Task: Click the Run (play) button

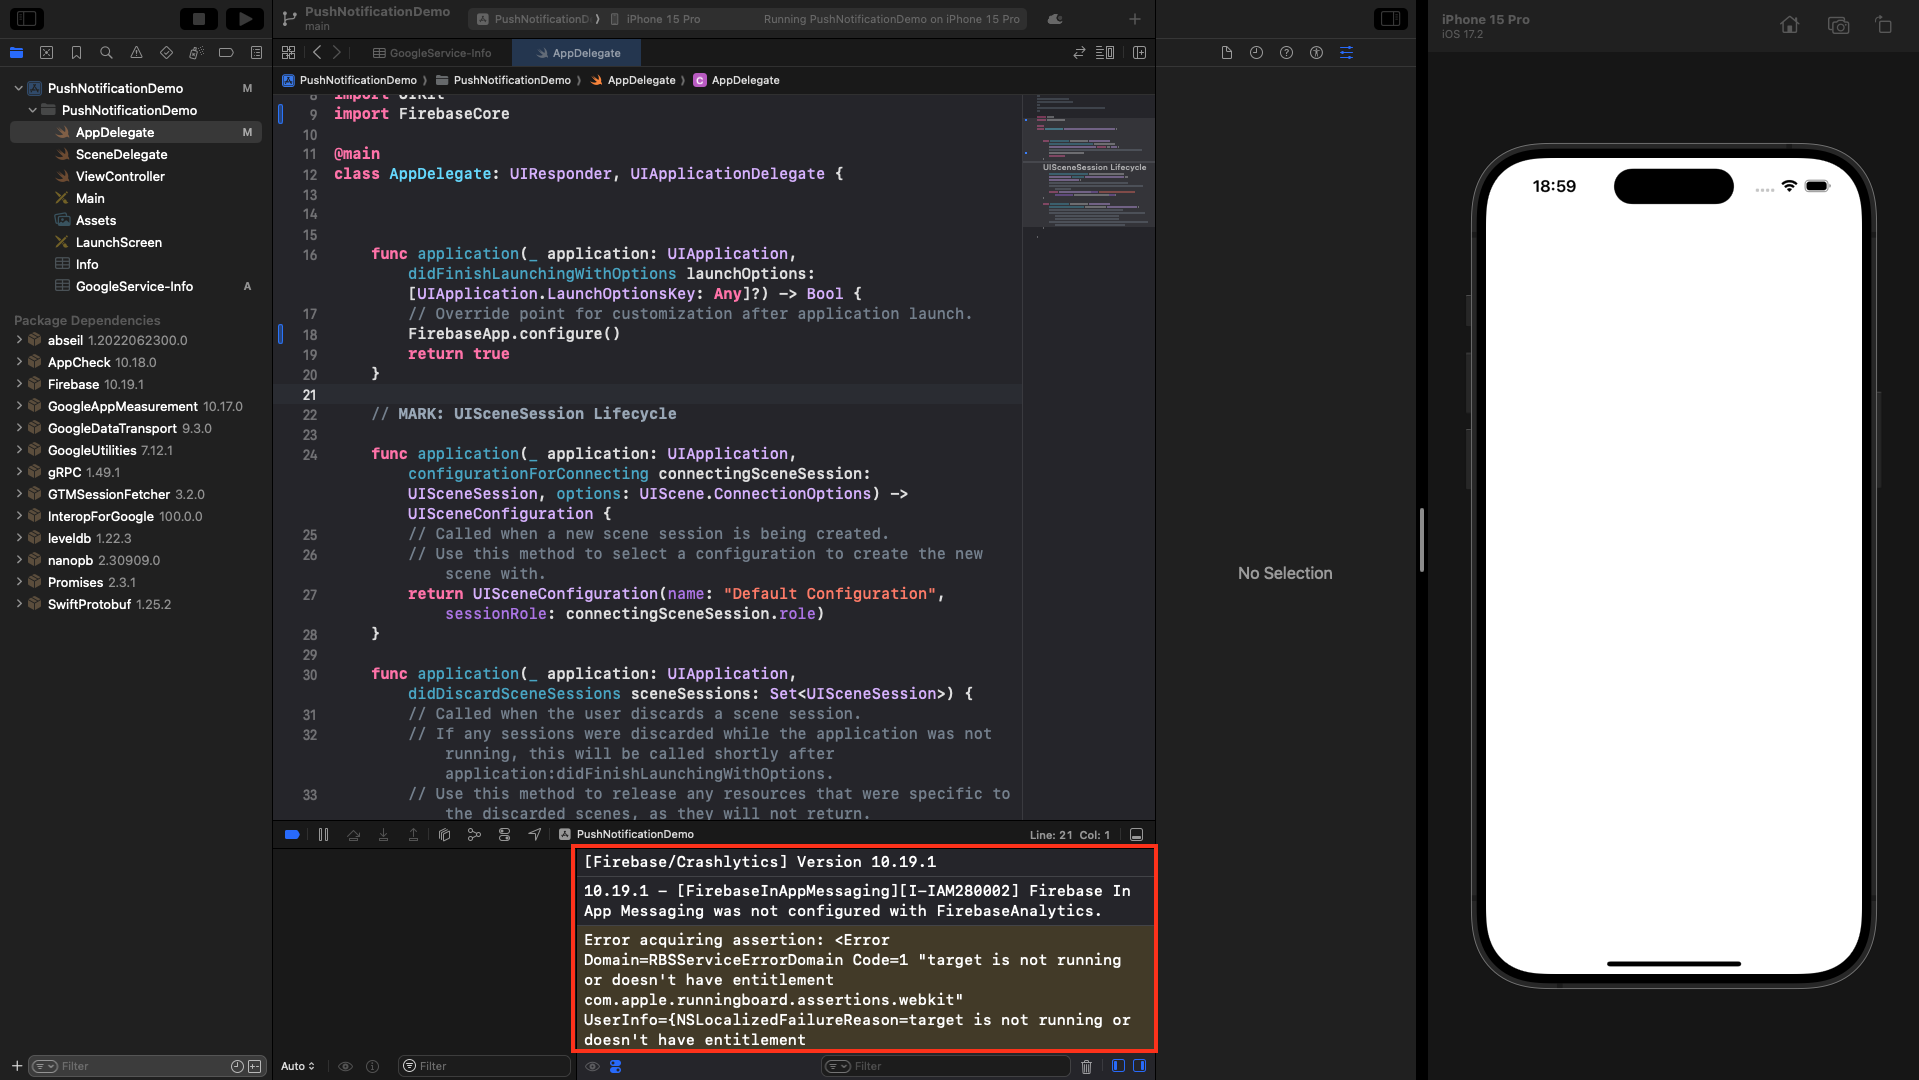Action: pyautogui.click(x=244, y=18)
